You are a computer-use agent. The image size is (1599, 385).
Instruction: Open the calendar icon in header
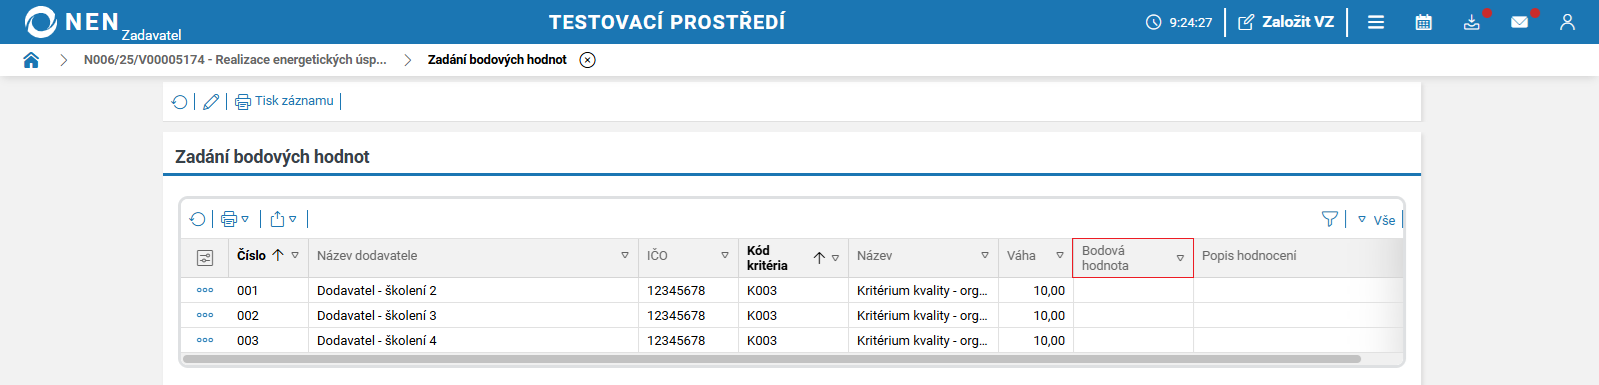click(x=1424, y=22)
